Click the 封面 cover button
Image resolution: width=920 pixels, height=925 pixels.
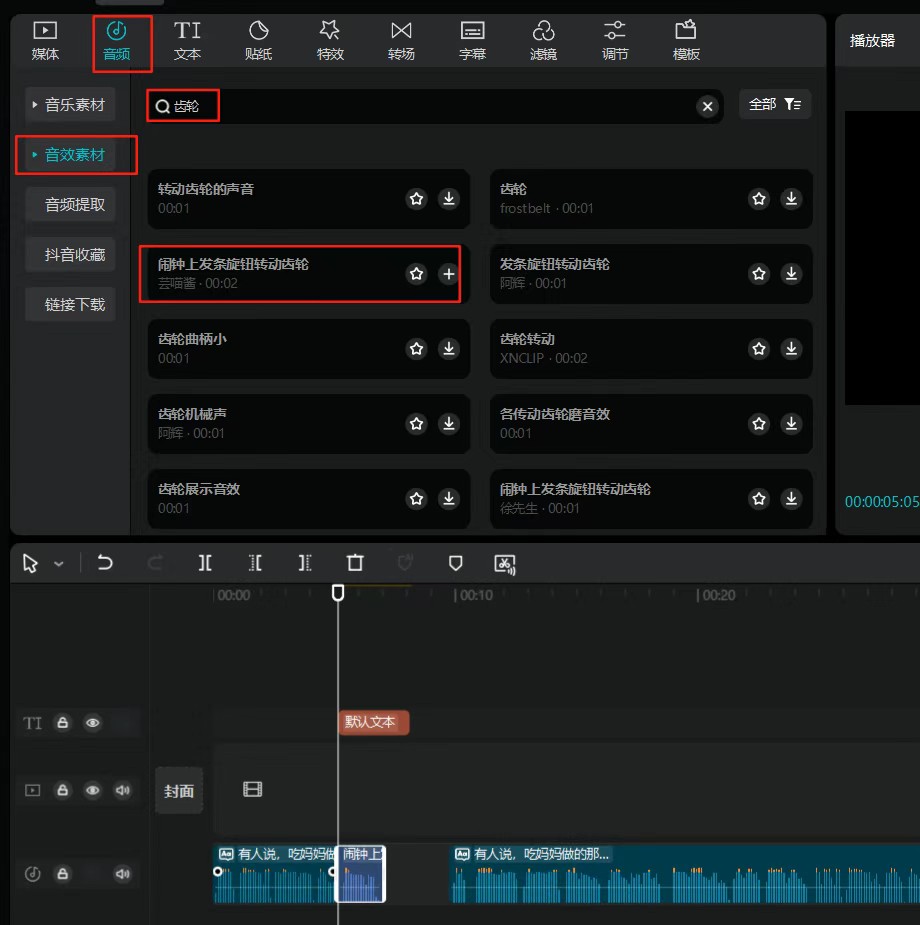click(179, 791)
